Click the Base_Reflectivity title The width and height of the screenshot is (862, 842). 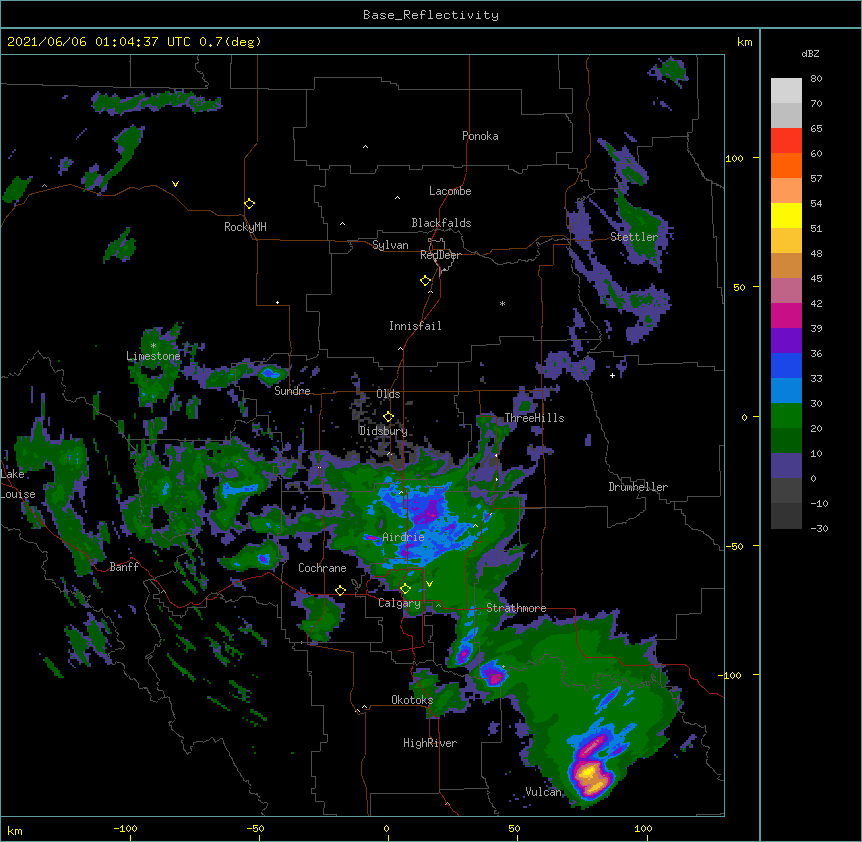[431, 15]
